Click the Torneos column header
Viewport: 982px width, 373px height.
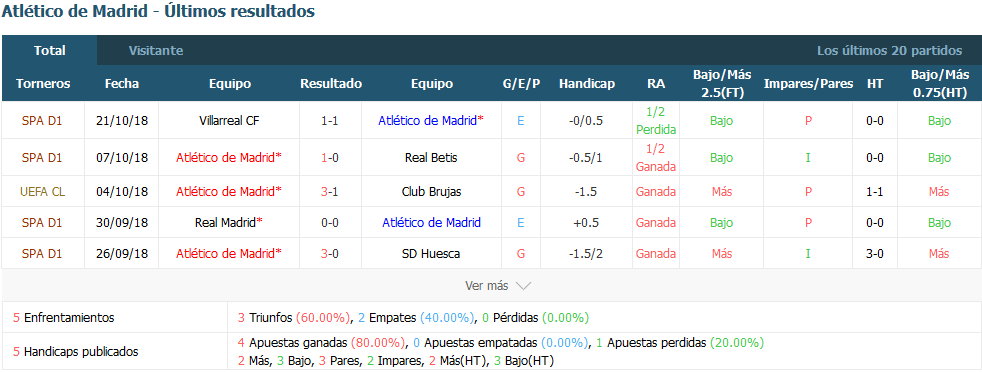point(43,84)
